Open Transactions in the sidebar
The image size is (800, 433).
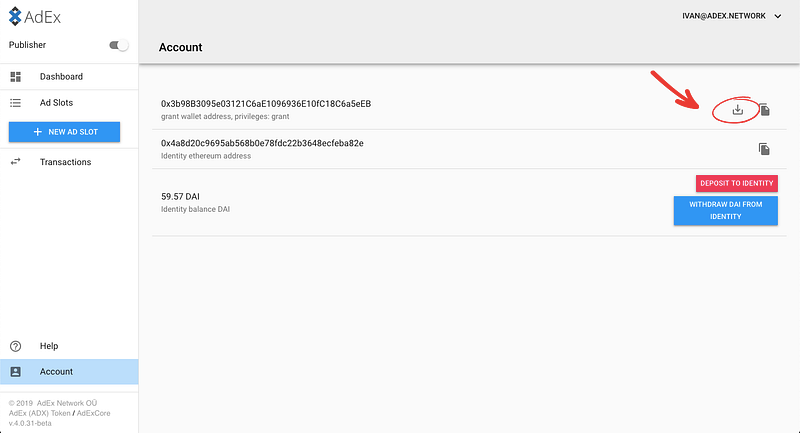coord(69,162)
